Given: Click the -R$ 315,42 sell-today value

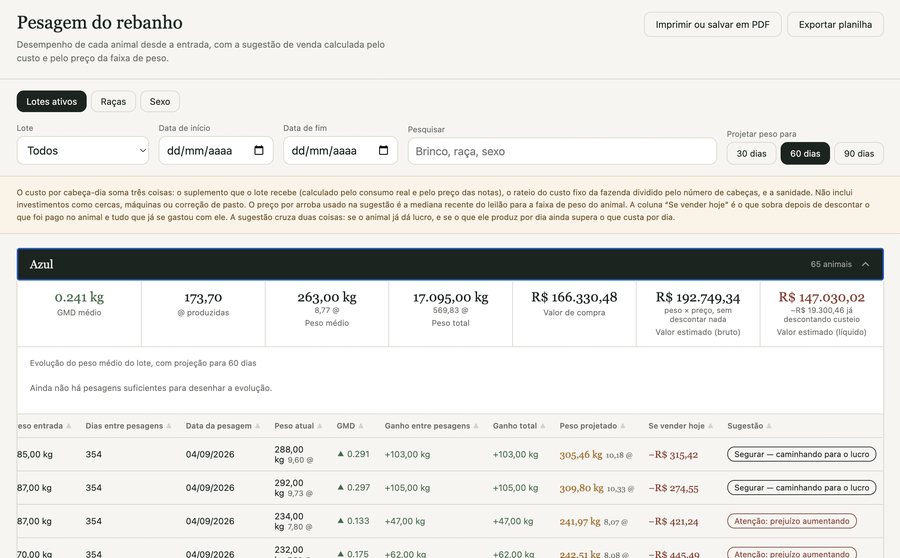Looking at the screenshot, I should click(x=673, y=455).
